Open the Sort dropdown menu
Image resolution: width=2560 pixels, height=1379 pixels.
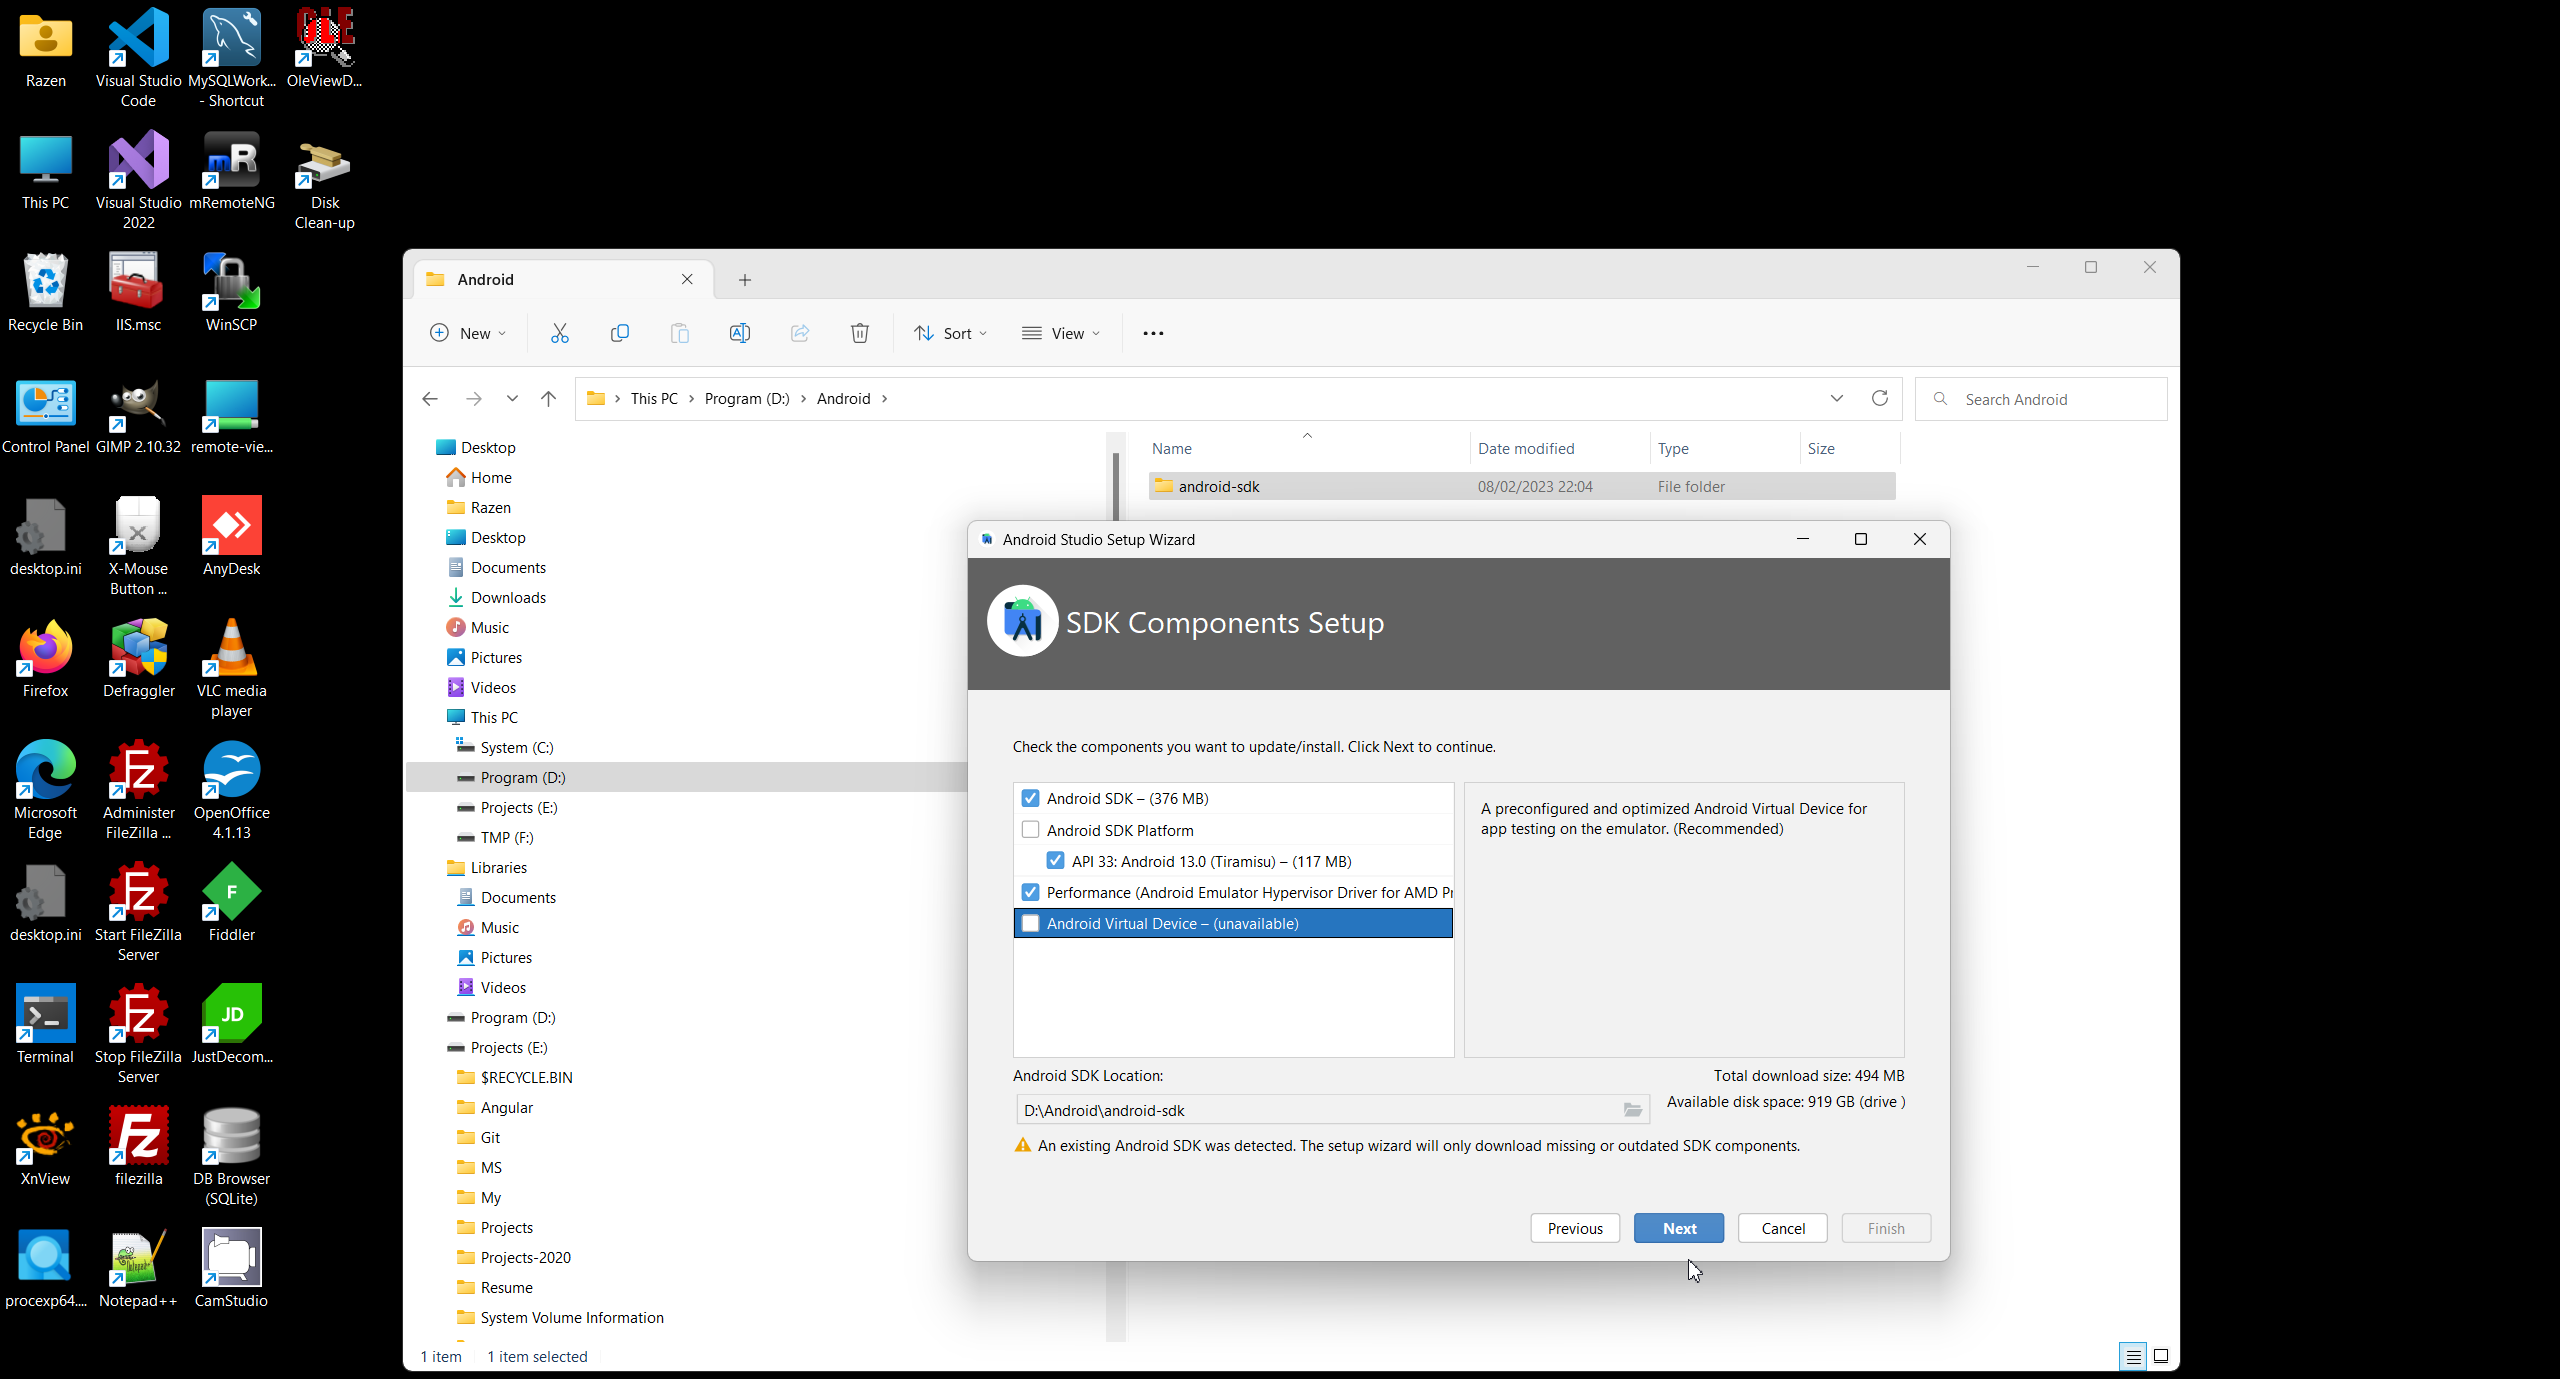click(x=950, y=333)
